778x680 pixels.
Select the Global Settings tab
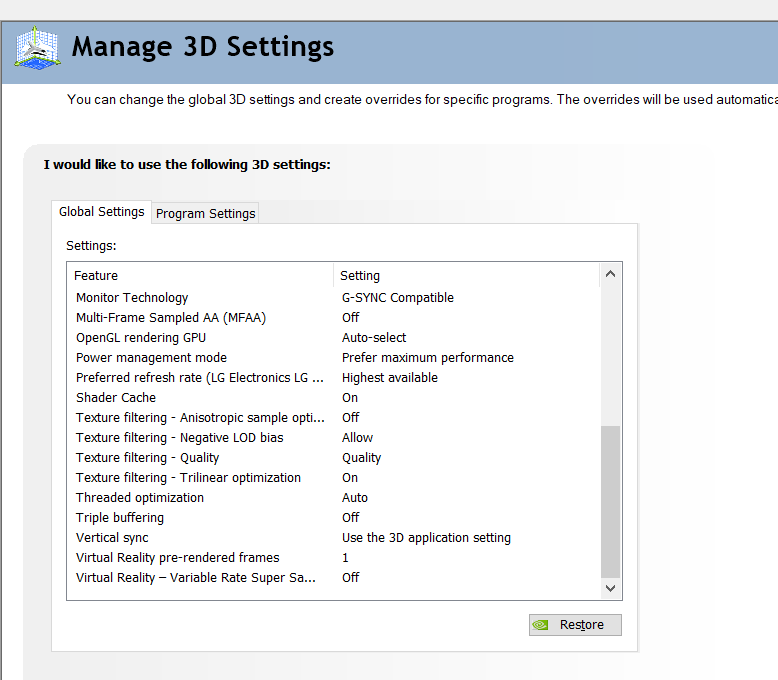(101, 212)
